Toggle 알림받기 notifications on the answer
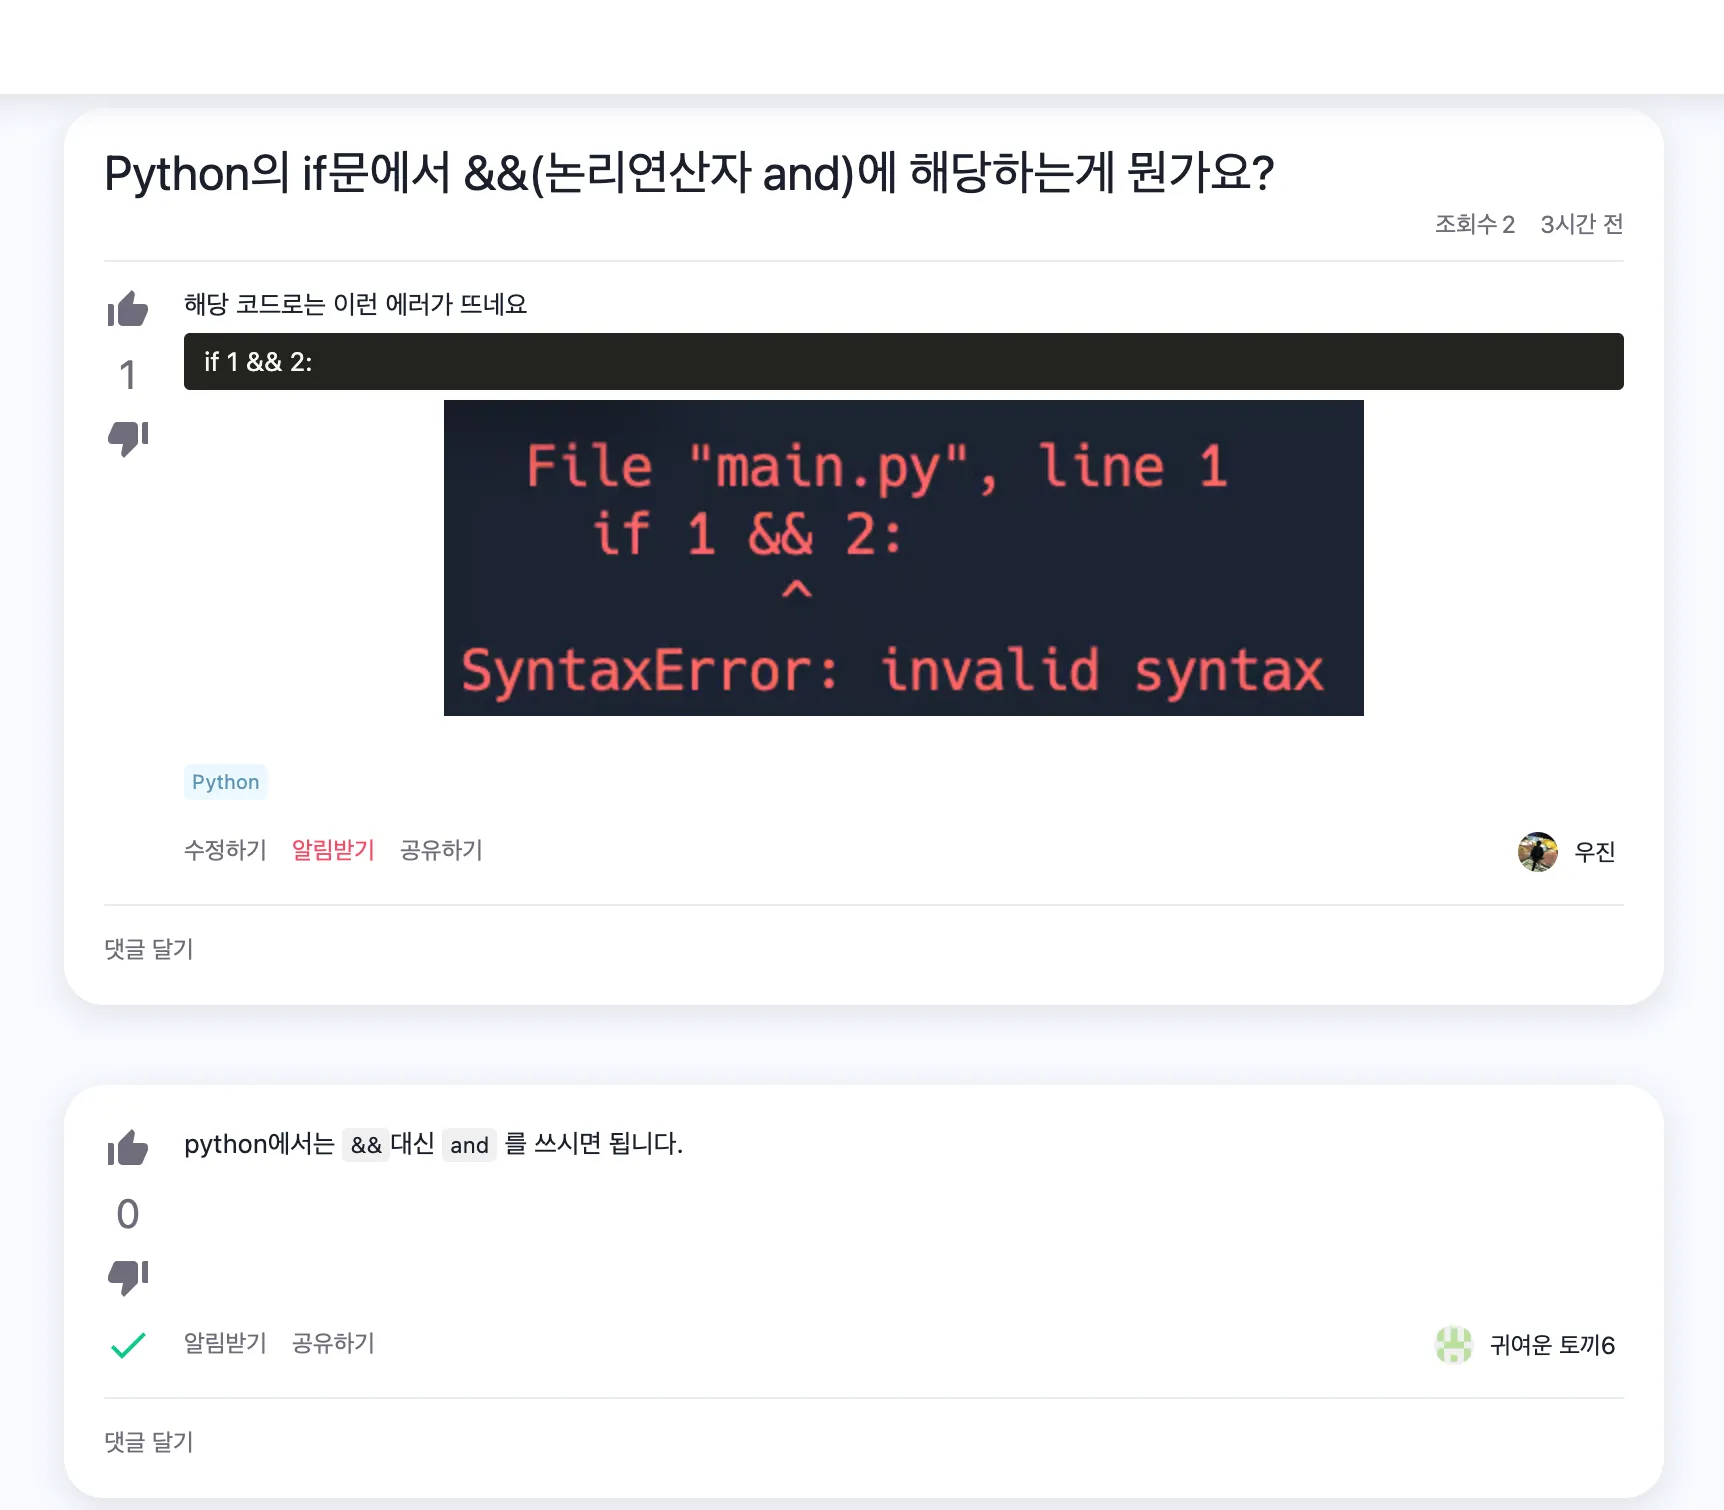This screenshot has height=1510, width=1724. pos(224,1343)
